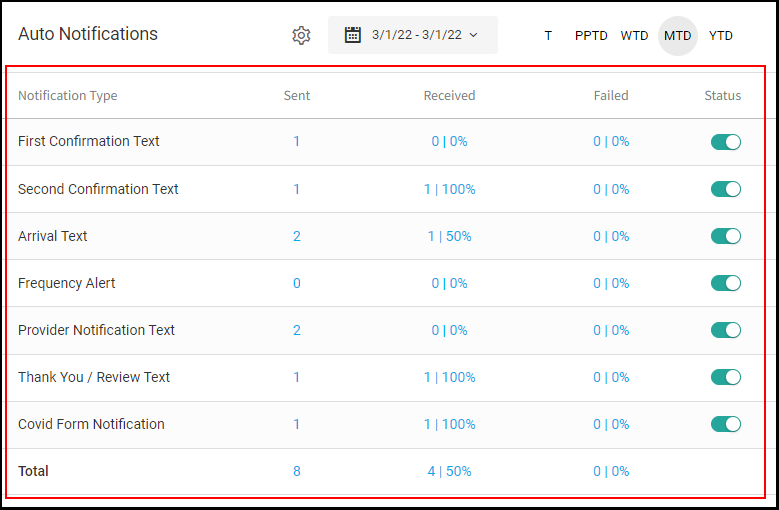The width and height of the screenshot is (779, 510).
Task: Select the WTD period tab
Action: (x=634, y=36)
